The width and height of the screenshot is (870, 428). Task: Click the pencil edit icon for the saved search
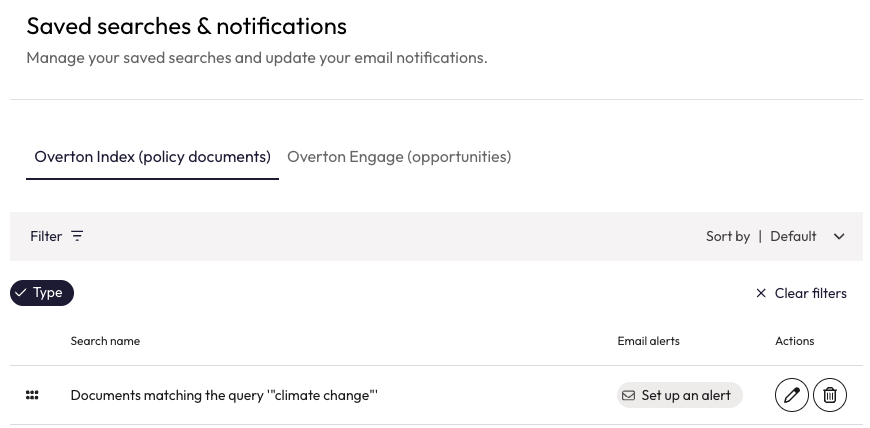click(792, 395)
